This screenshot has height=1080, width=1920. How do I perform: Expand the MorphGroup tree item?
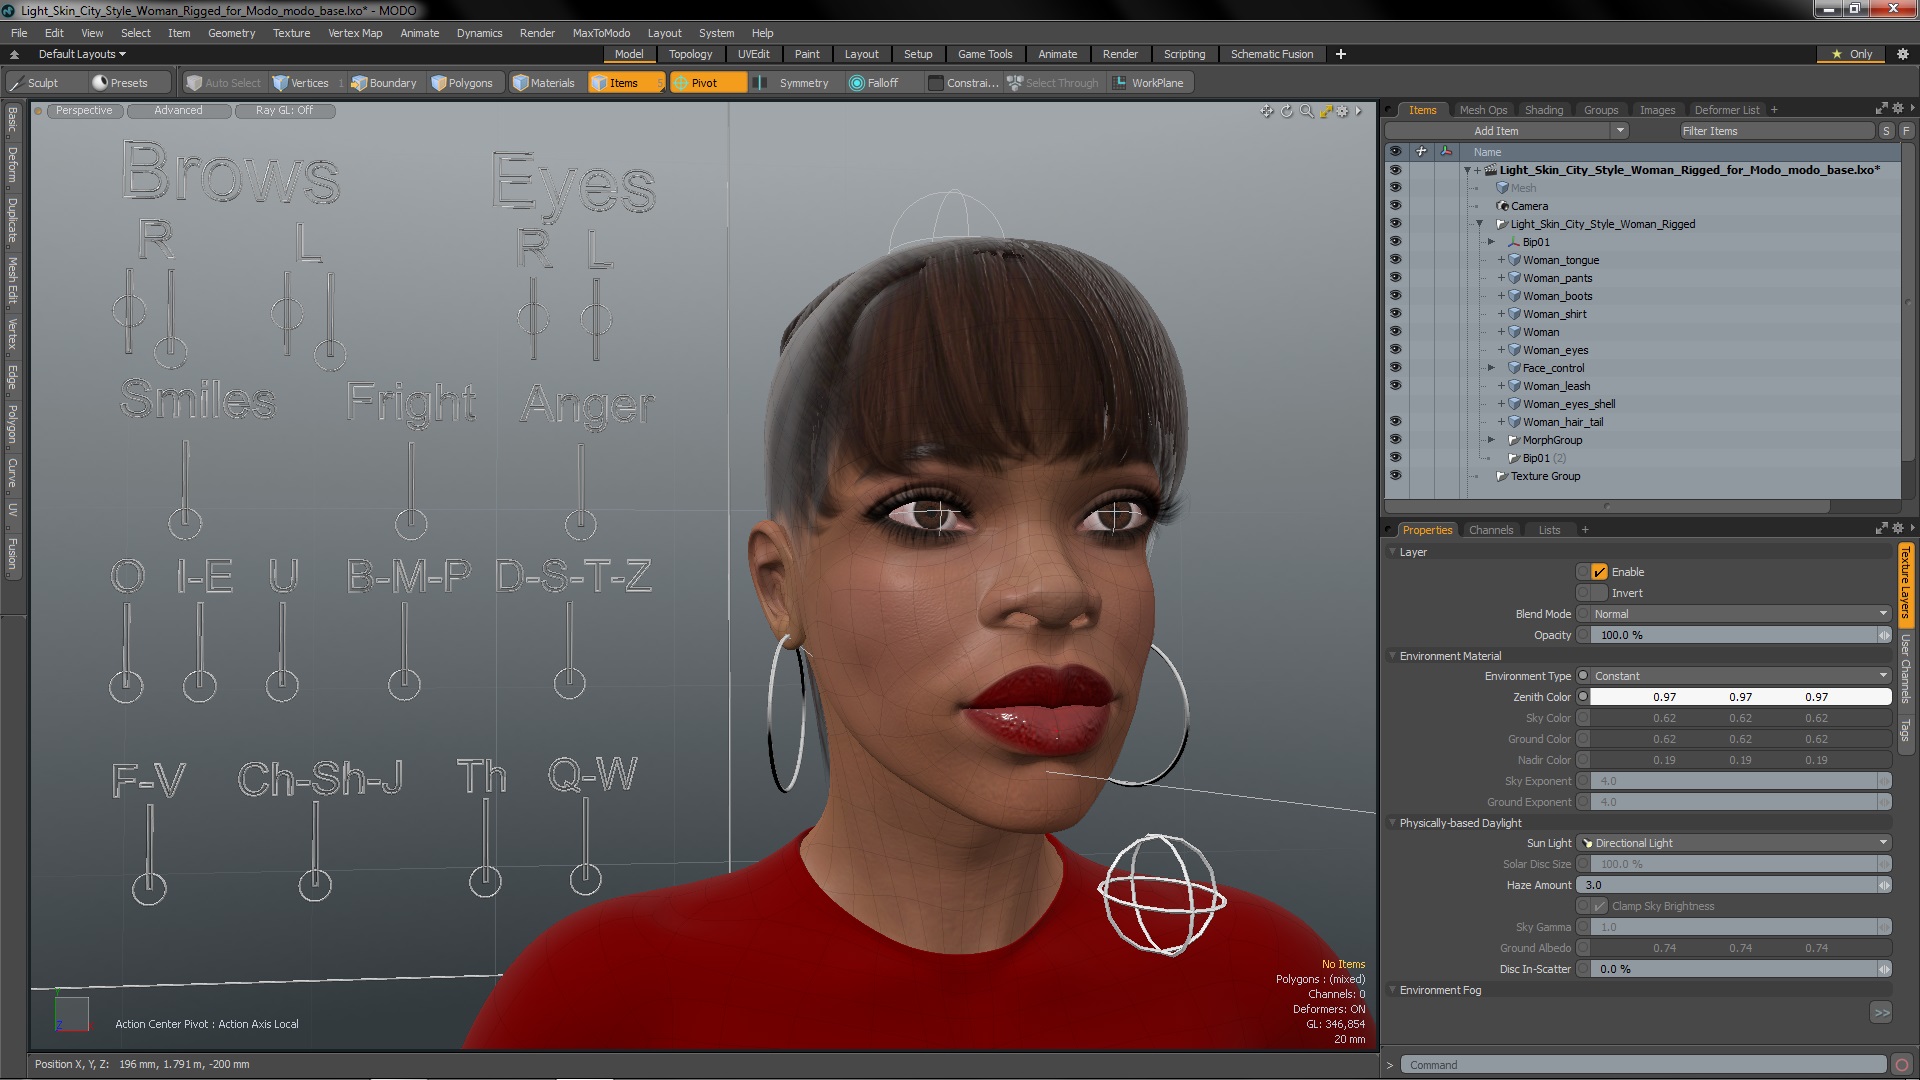(1491, 440)
